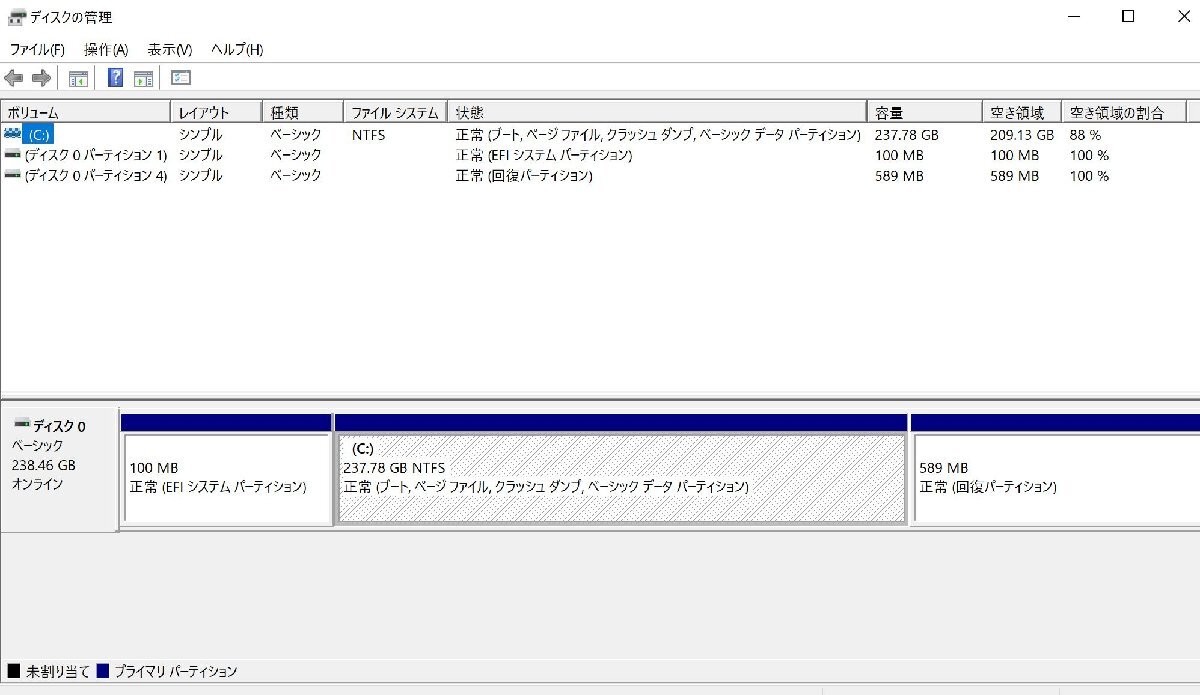Click the Disk Management title bar icon
Viewport: 1200px width, 695px height.
coord(16,17)
